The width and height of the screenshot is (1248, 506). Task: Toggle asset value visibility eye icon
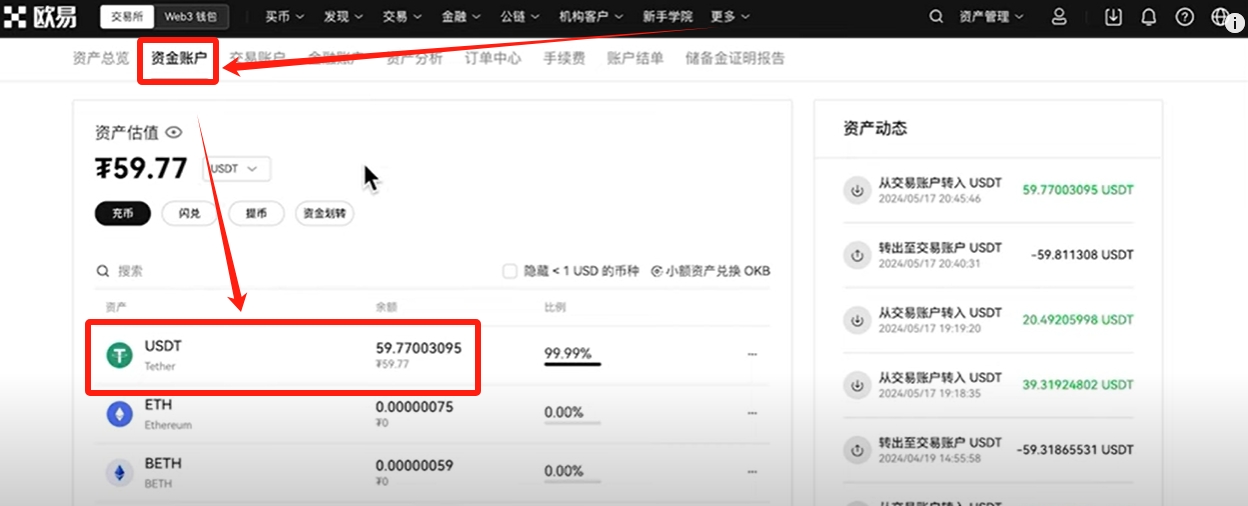pos(174,132)
